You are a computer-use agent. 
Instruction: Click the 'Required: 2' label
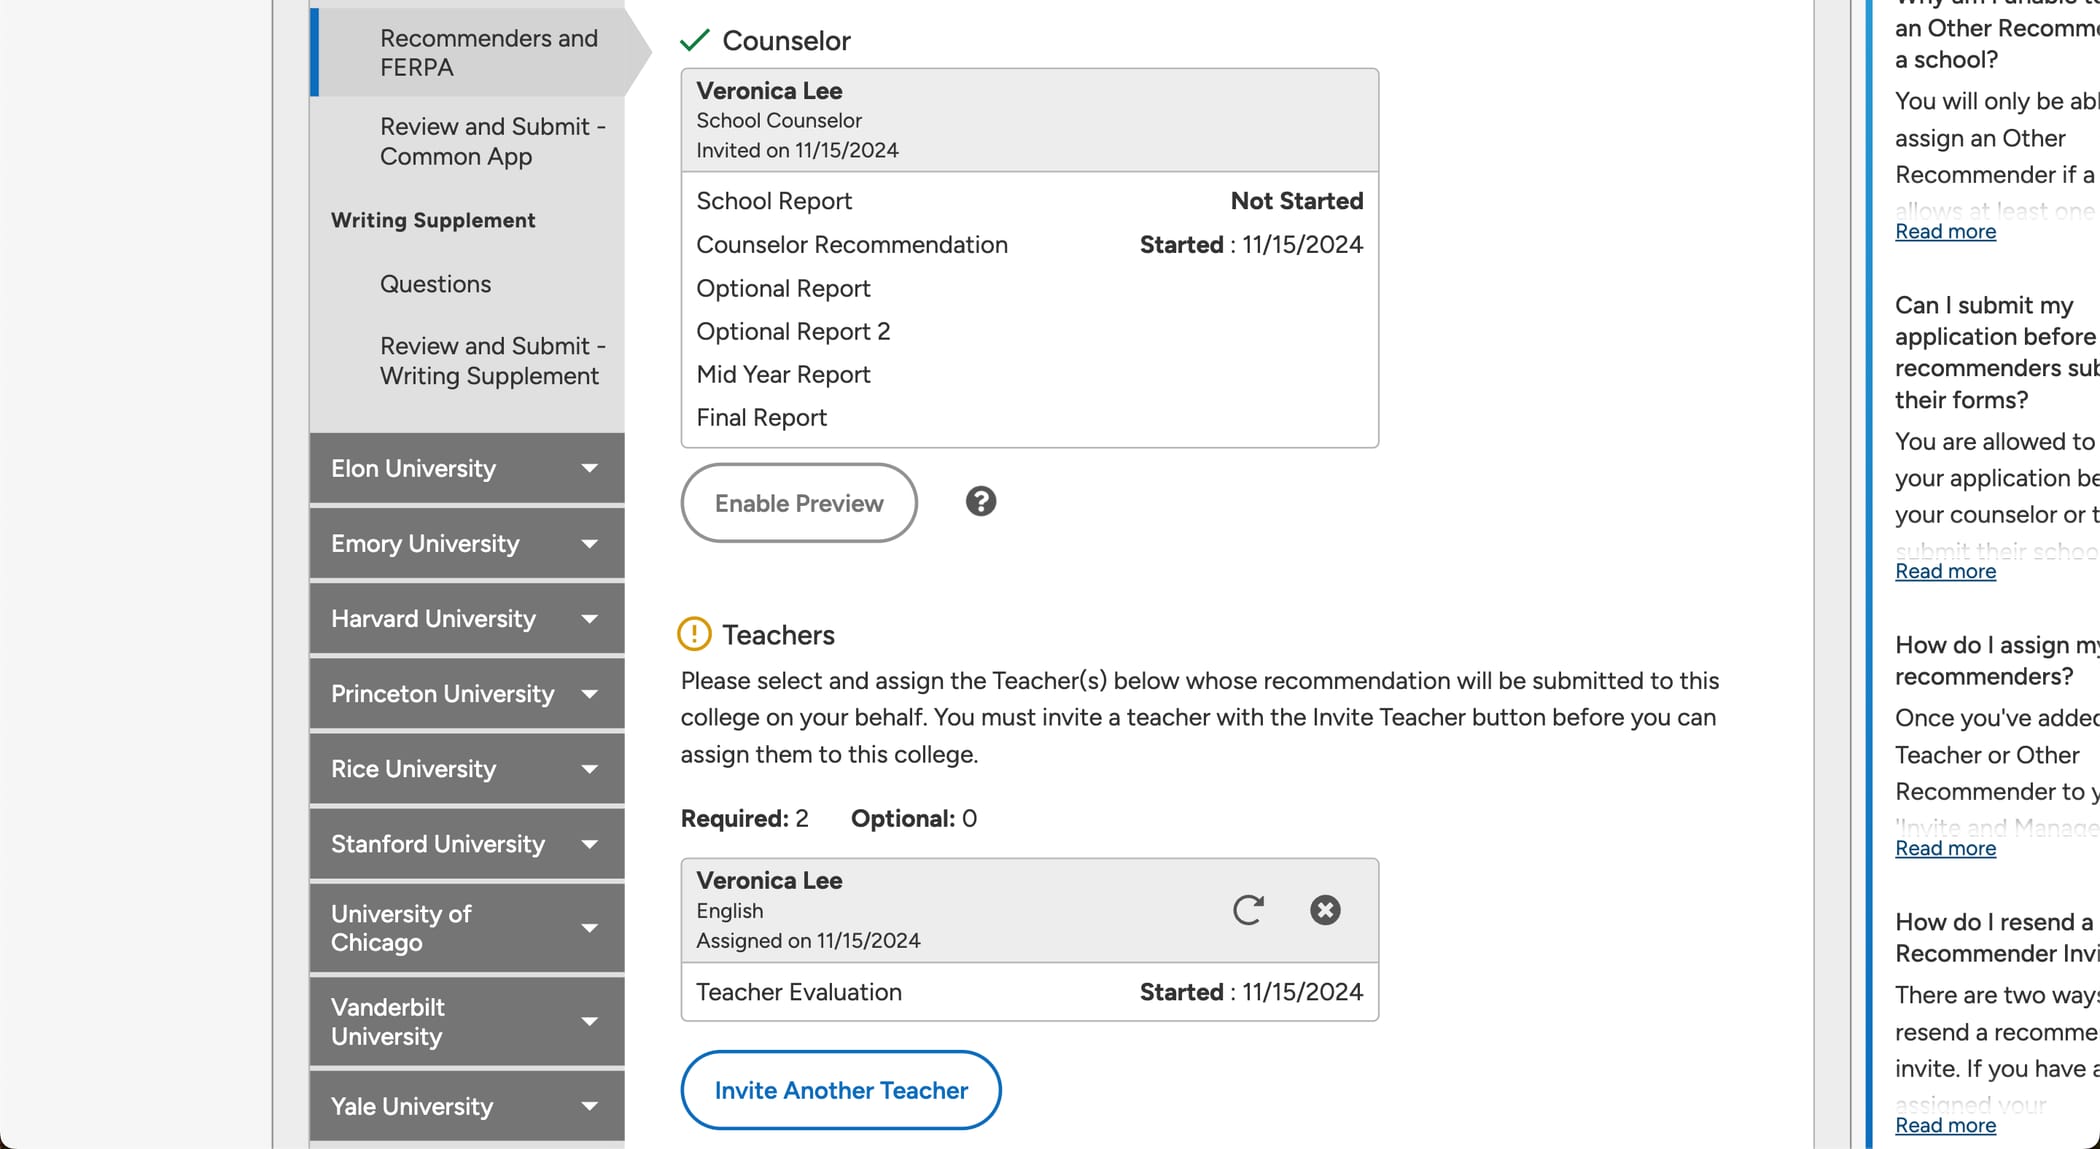pos(744,818)
